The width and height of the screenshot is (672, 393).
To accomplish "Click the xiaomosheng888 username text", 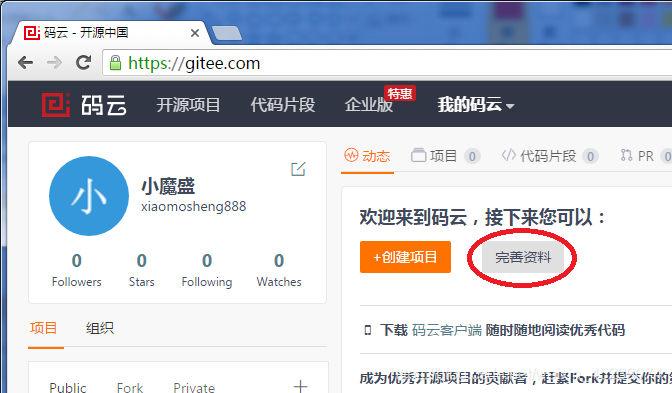I will (194, 207).
